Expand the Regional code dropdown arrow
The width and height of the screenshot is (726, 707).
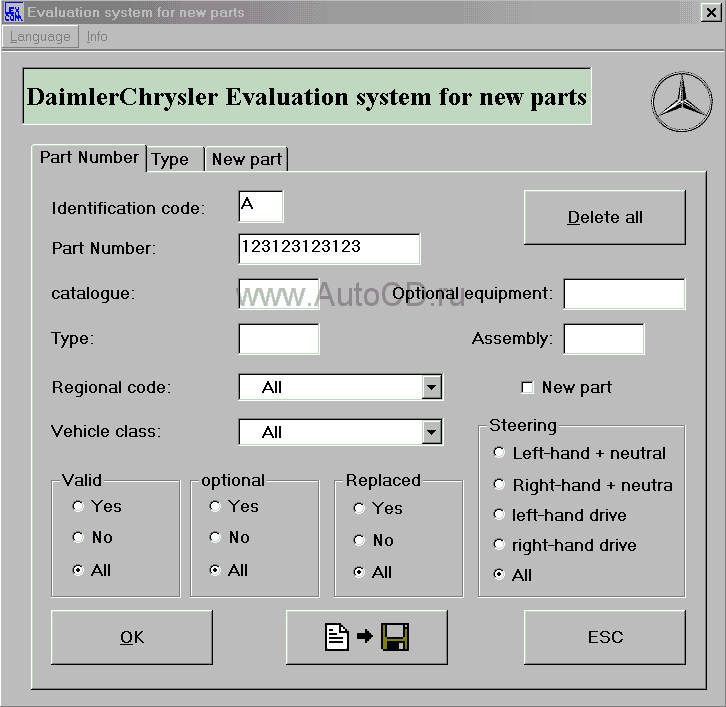pyautogui.click(x=432, y=387)
